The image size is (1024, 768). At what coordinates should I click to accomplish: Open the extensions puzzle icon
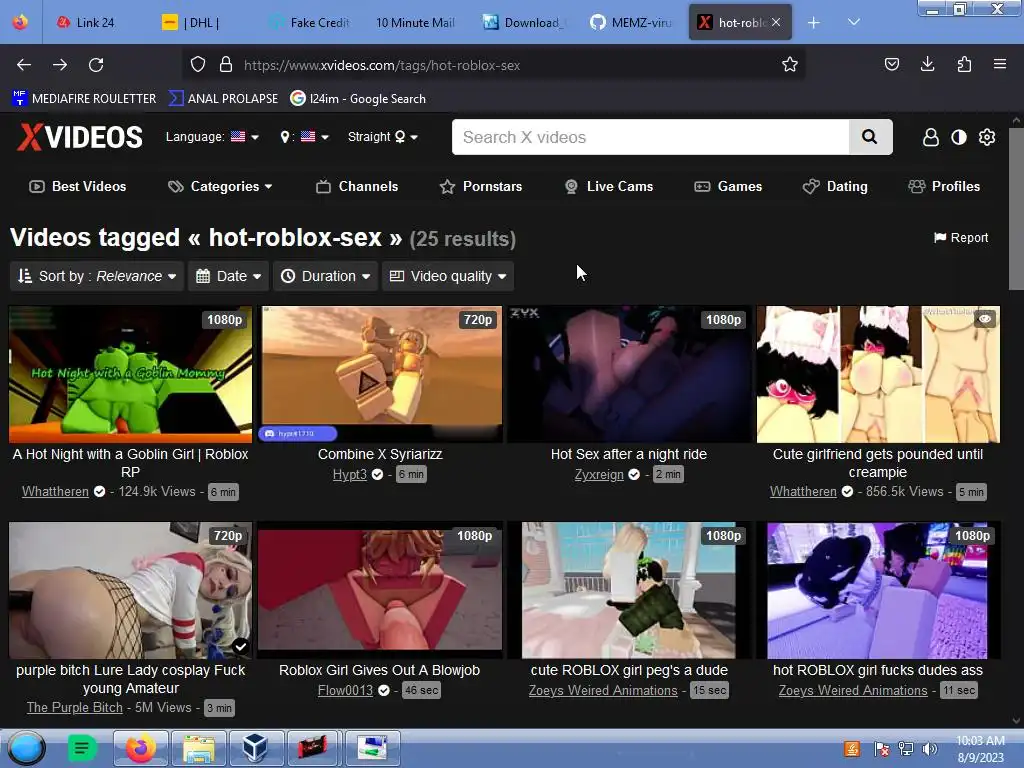(x=964, y=64)
